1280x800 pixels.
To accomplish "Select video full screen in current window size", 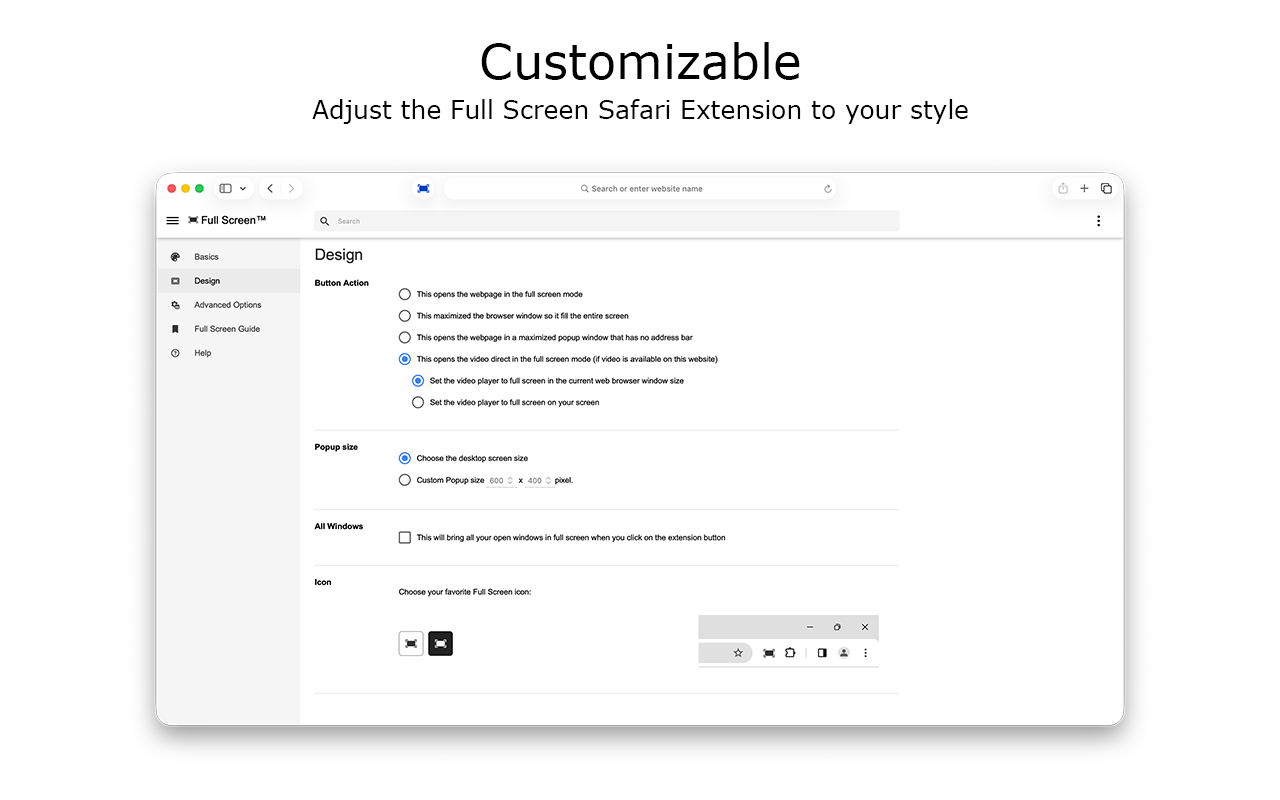I will click(x=418, y=381).
